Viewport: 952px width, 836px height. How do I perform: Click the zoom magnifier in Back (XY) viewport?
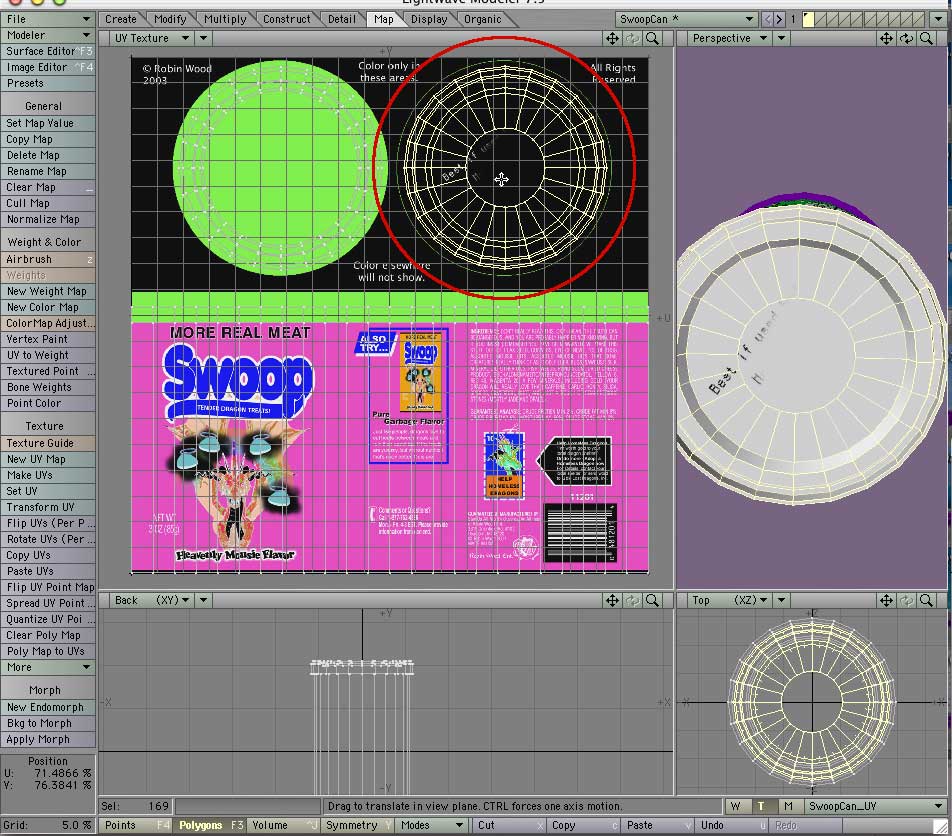652,600
